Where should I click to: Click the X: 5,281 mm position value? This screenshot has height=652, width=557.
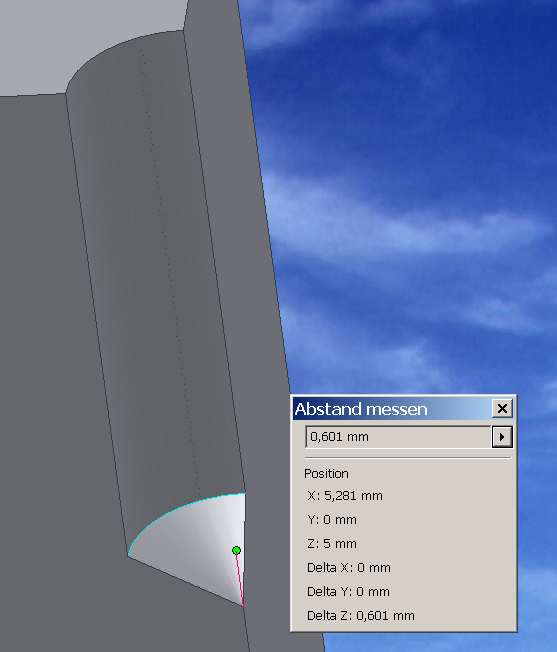(345, 496)
